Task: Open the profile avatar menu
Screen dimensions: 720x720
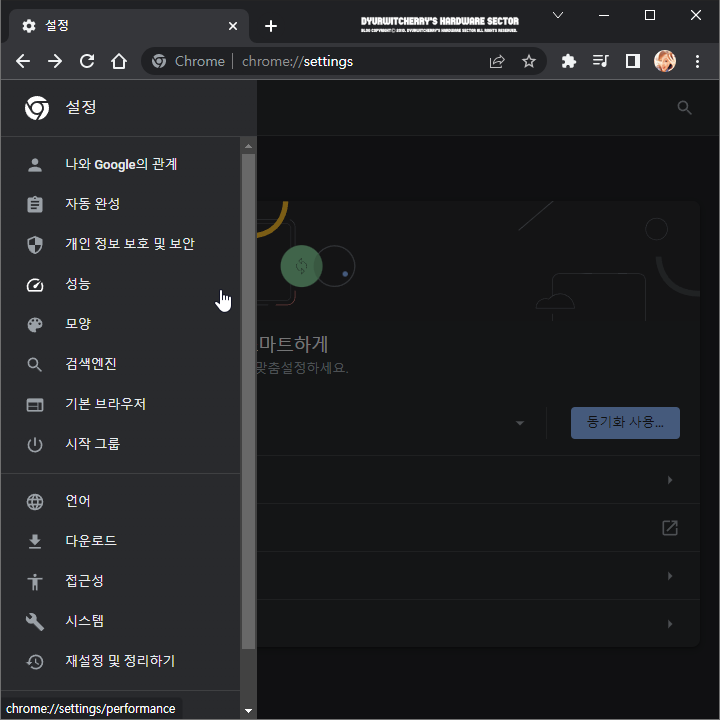Action: [665, 61]
